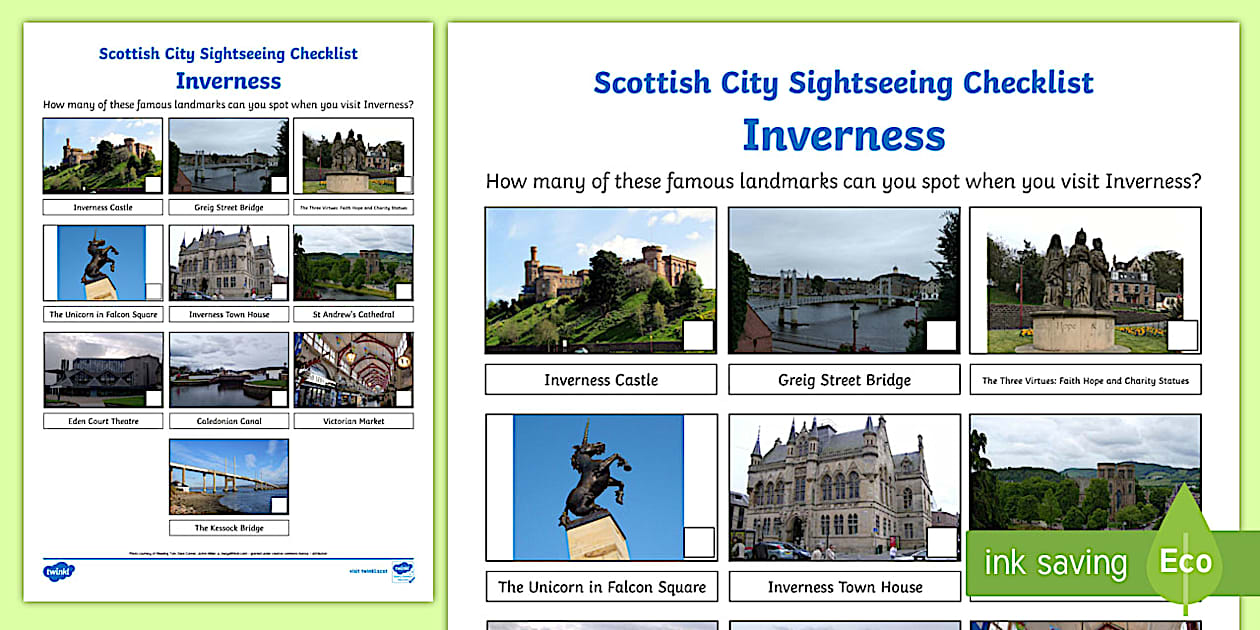Image resolution: width=1260 pixels, height=630 pixels.
Task: Open the small Victorian Market photo
Action: (353, 367)
